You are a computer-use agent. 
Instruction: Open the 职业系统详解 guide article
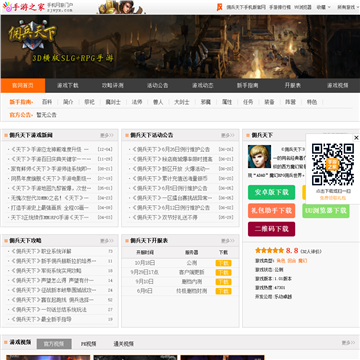(41, 251)
